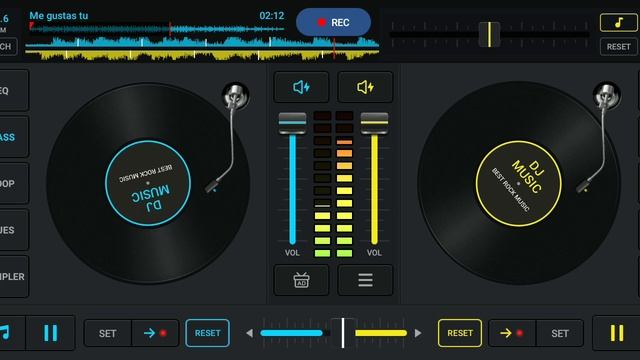Open the hamburger menu in the mixer
This screenshot has height=360, width=640.
(365, 280)
